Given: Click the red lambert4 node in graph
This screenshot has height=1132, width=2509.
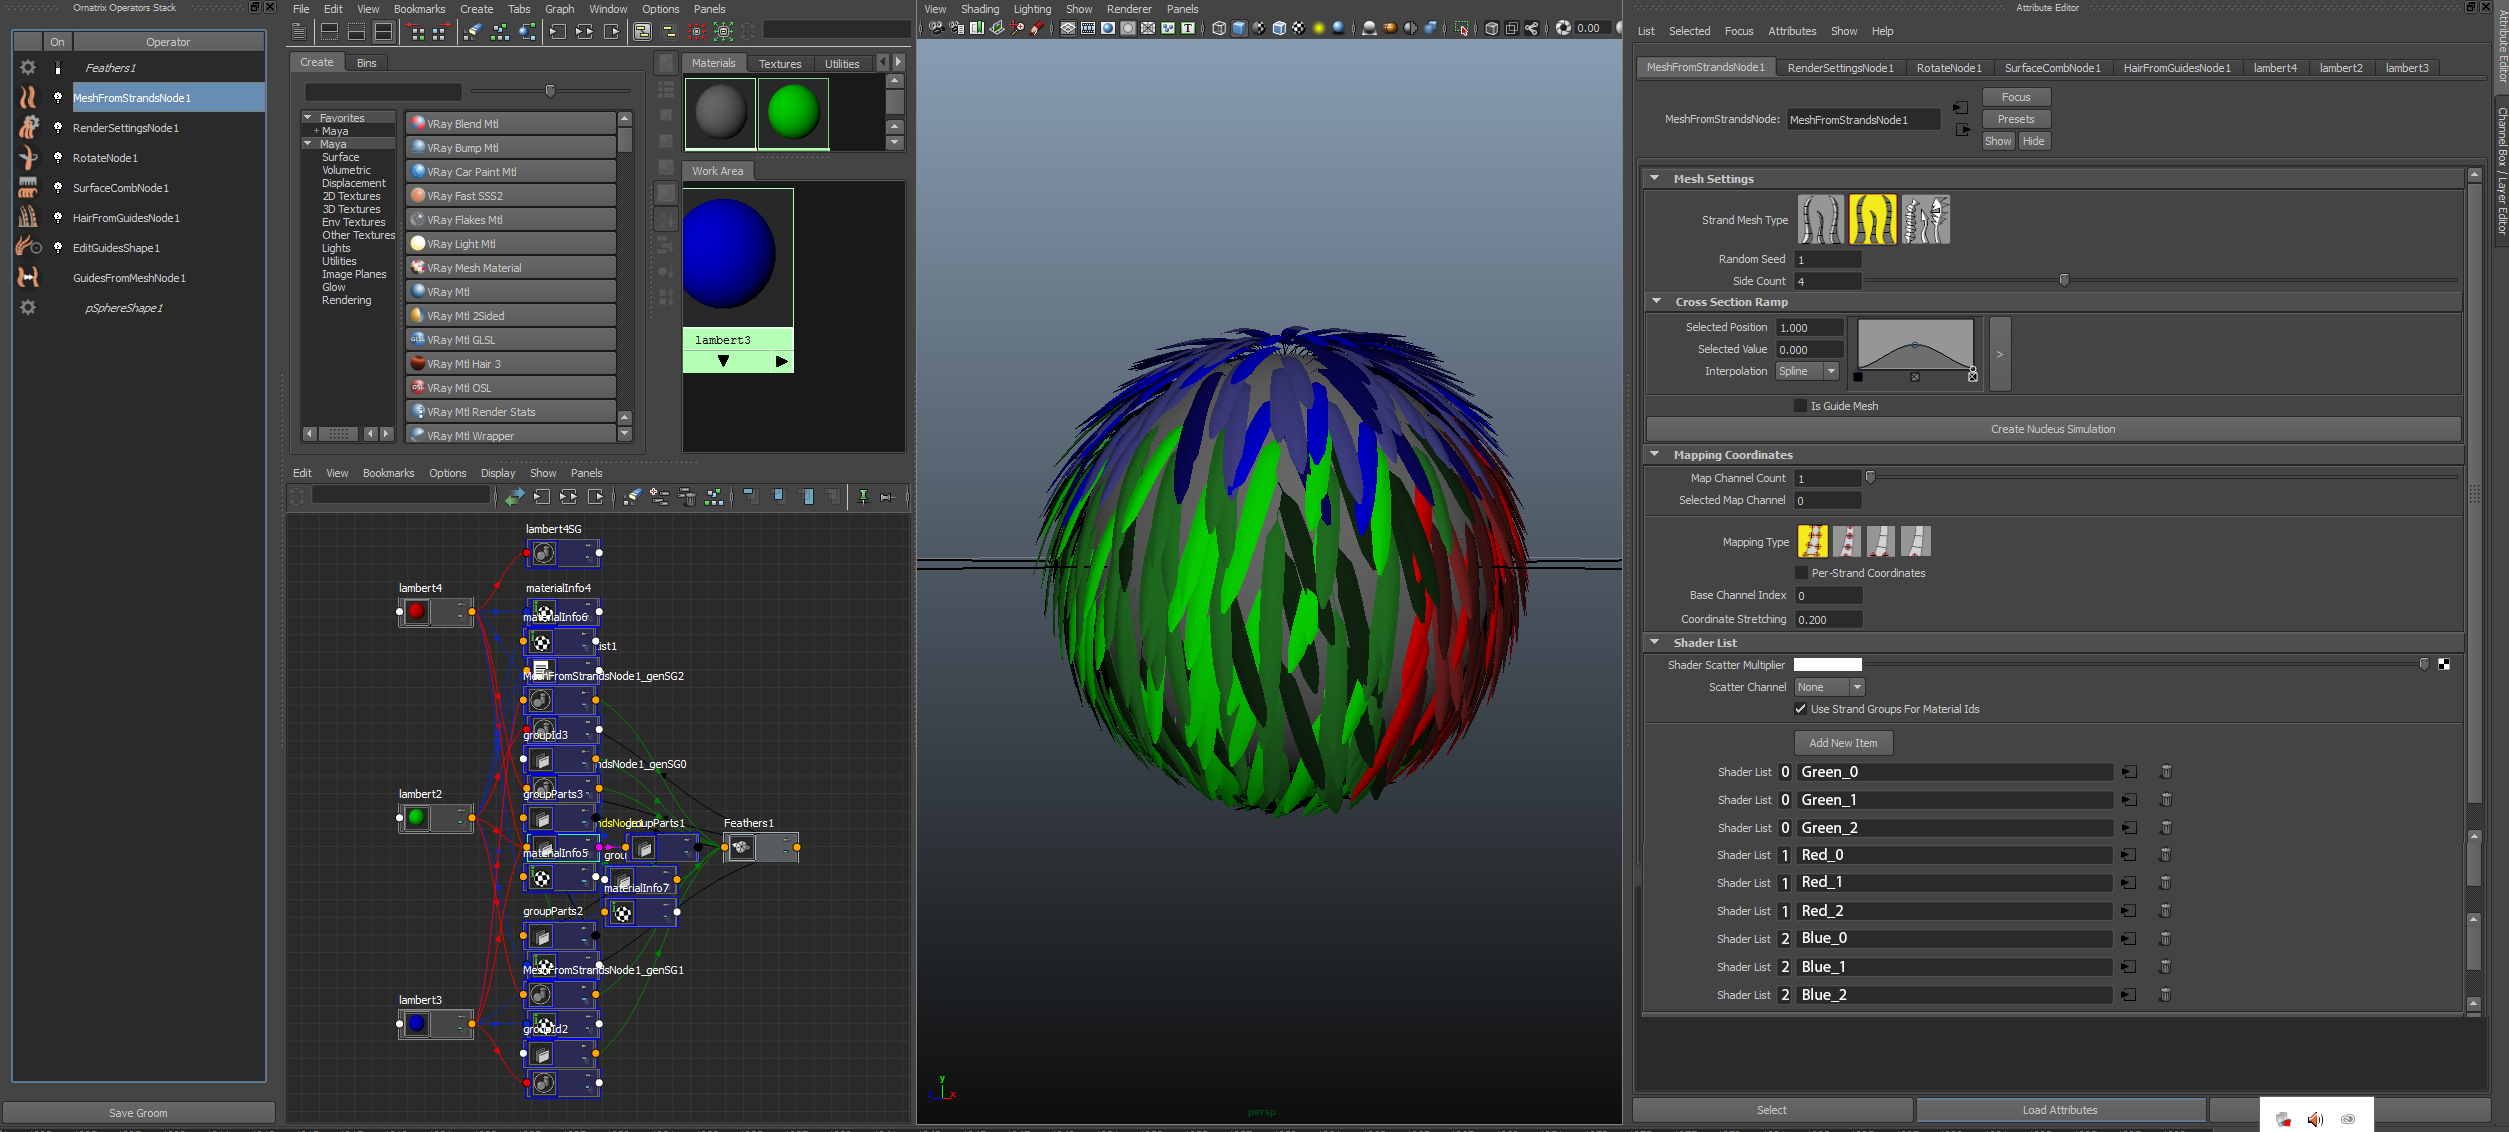Looking at the screenshot, I should [x=417, y=612].
